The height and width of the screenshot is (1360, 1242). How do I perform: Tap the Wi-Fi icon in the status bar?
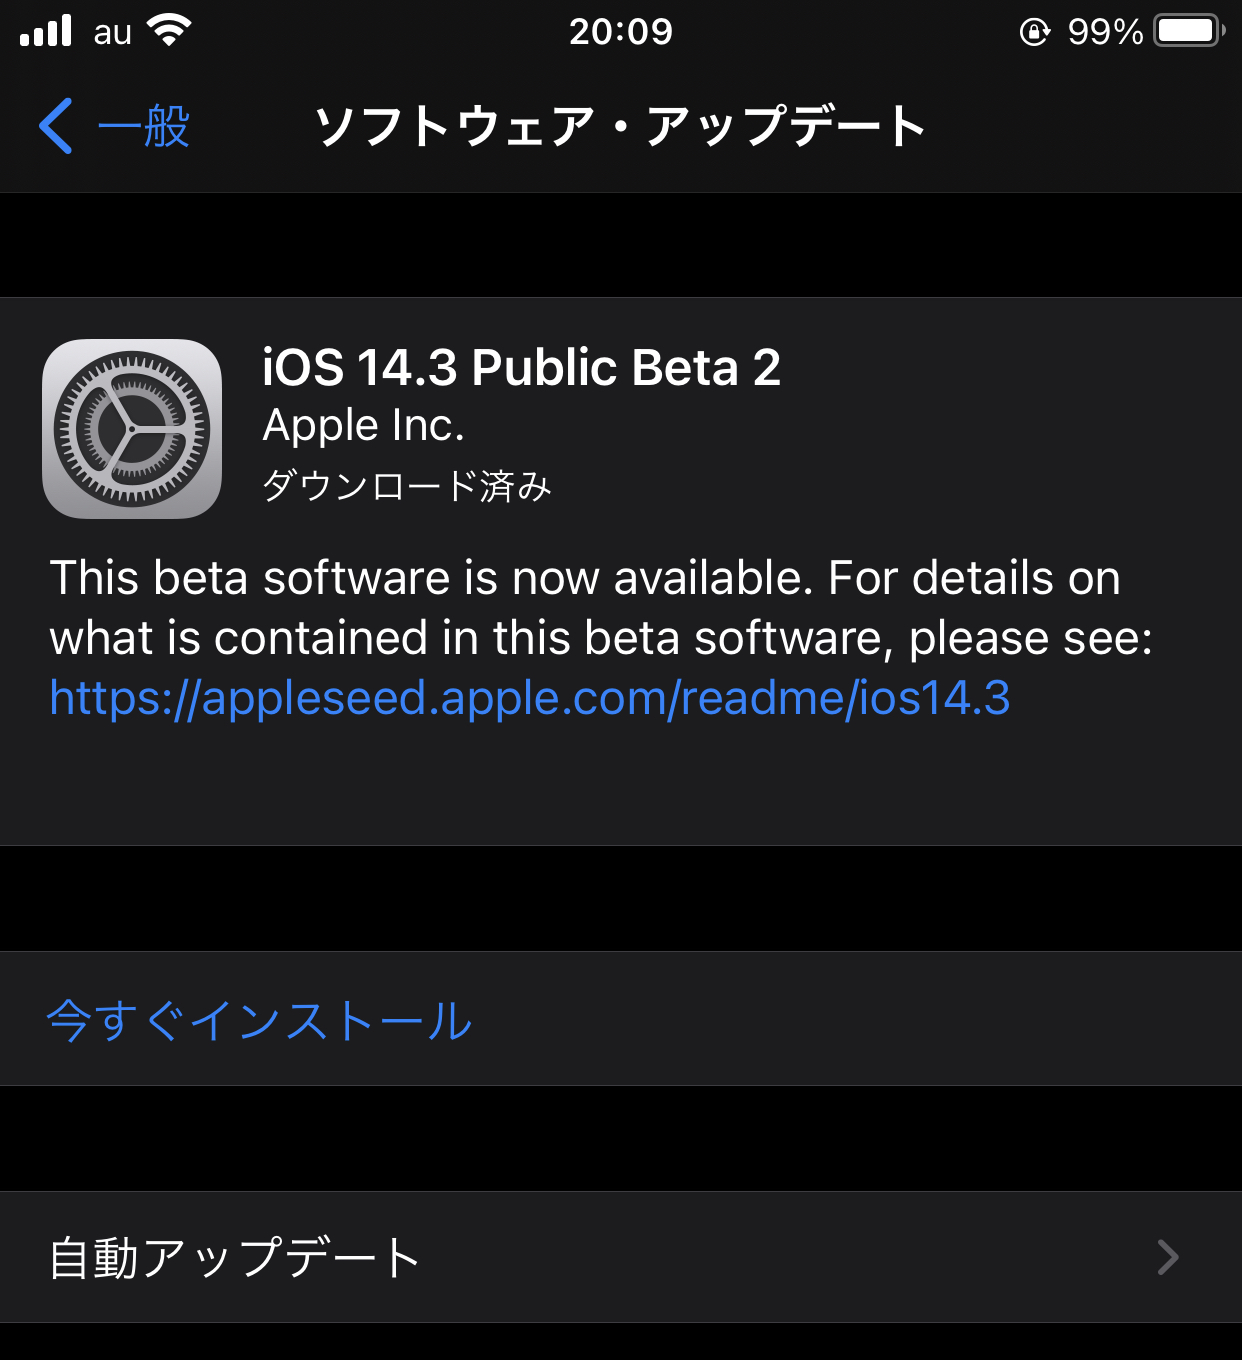coord(169,30)
